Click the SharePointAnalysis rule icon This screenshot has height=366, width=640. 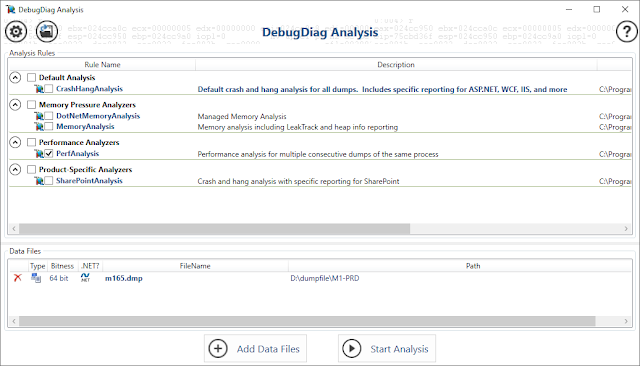[x=39, y=181]
